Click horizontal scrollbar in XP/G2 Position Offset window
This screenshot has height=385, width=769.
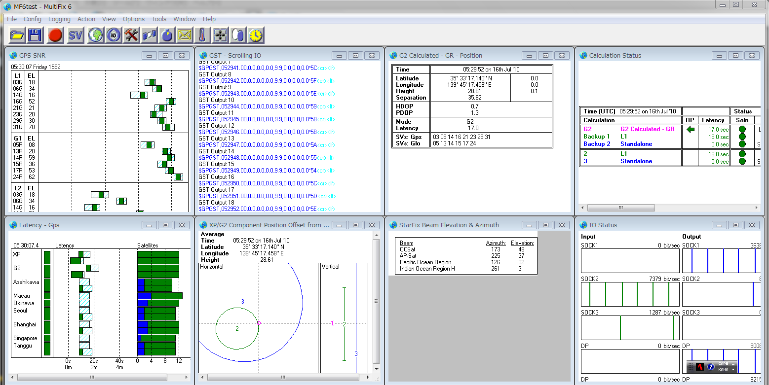pos(282,377)
